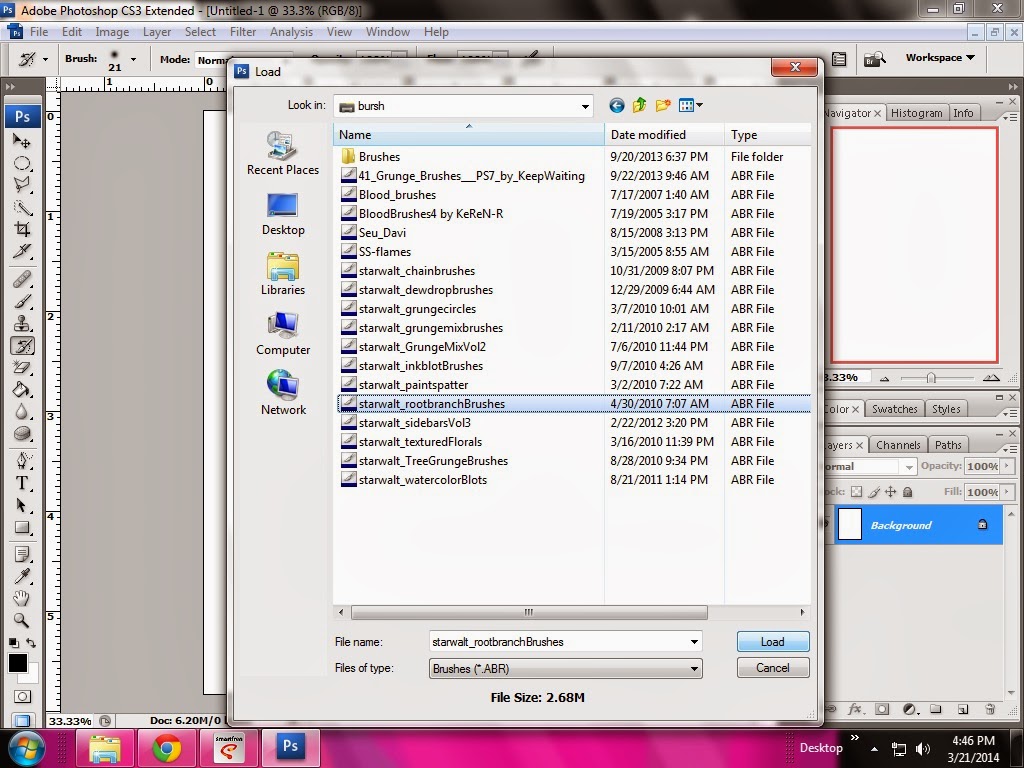Click the Cancel button

coord(772,667)
